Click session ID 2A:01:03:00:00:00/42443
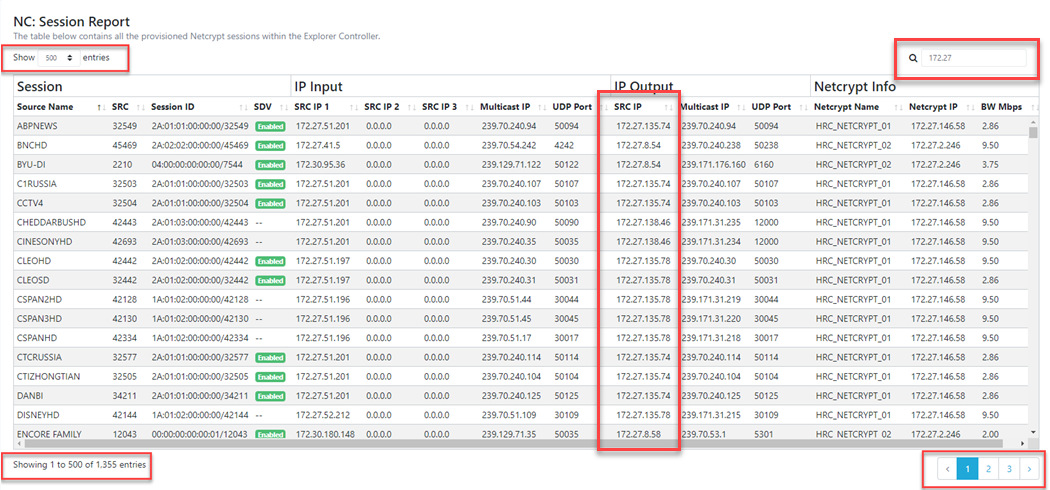This screenshot has width=1050, height=490. pos(200,222)
